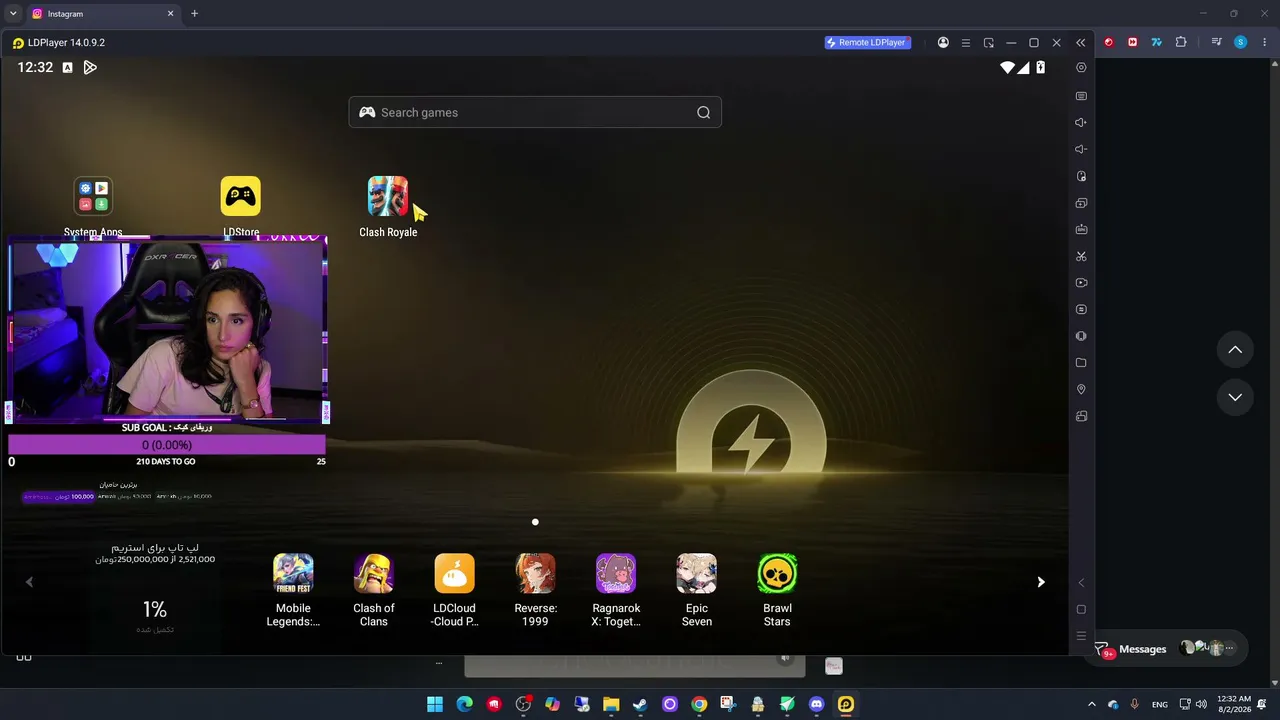This screenshot has width=1280, height=720.
Task: Click the magnifier icon in the search bar
Action: coord(704,112)
